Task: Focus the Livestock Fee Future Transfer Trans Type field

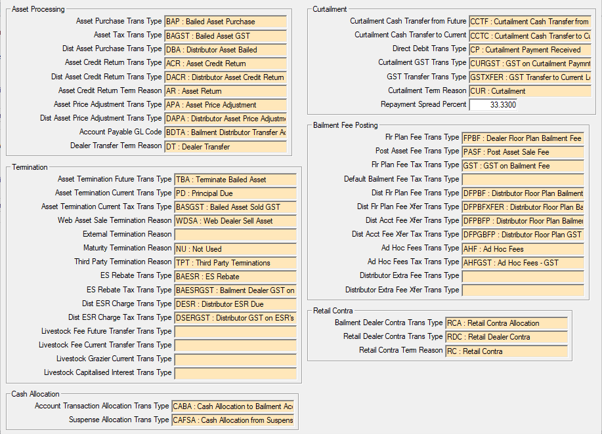Action: [235, 331]
